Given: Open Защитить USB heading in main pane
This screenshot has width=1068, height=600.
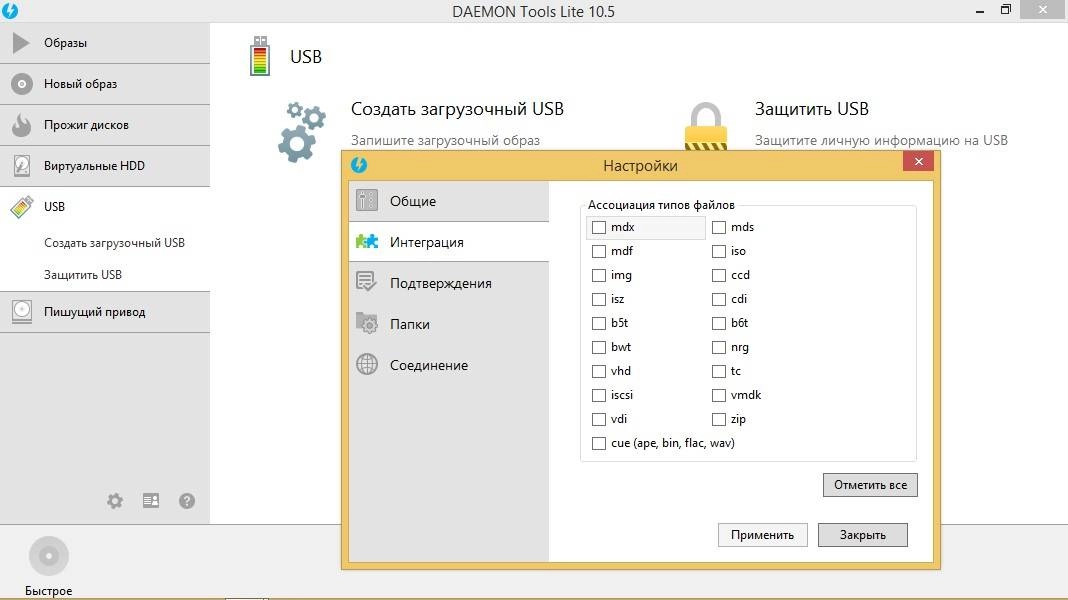Looking at the screenshot, I should point(812,109).
